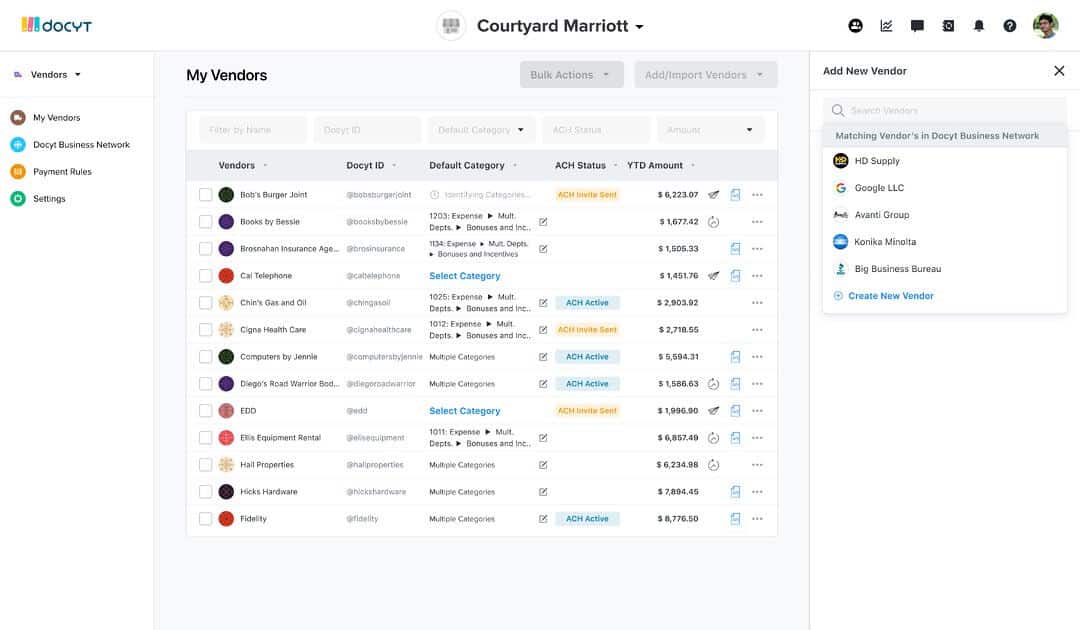Viewport: 1080px width, 630px height.
Task: Tick the Computers by Jennie checkbox
Action: (x=205, y=357)
